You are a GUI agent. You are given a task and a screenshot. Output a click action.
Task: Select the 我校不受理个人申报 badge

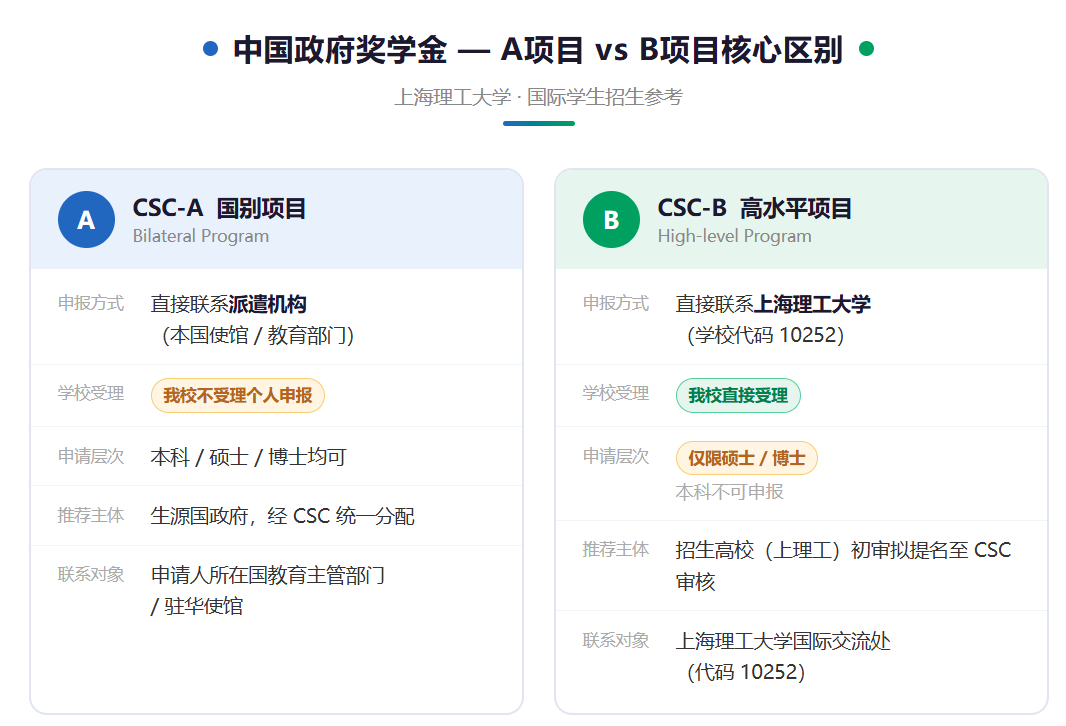pyautogui.click(x=237, y=396)
